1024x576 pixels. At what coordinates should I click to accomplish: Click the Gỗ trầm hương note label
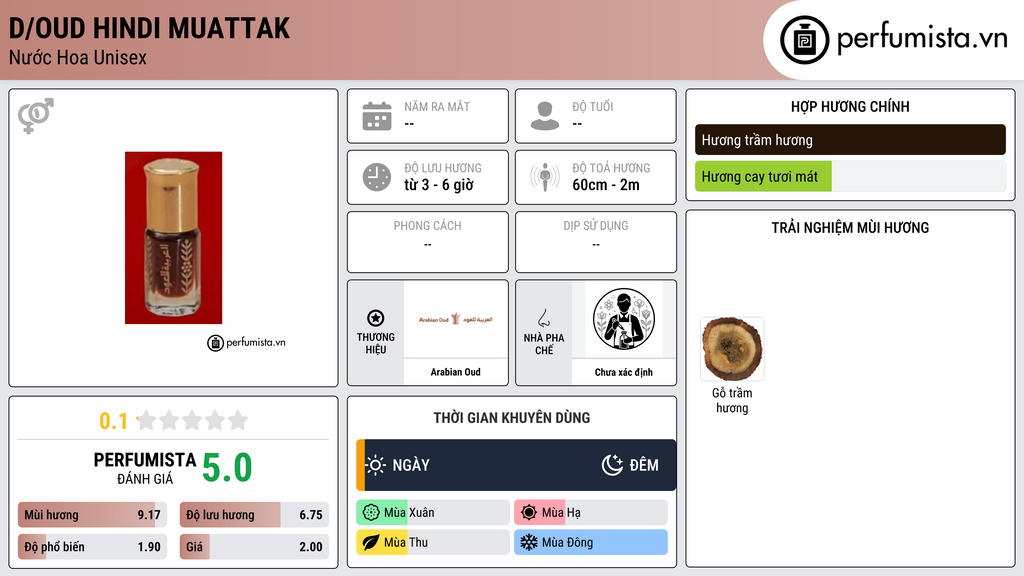coord(732,400)
